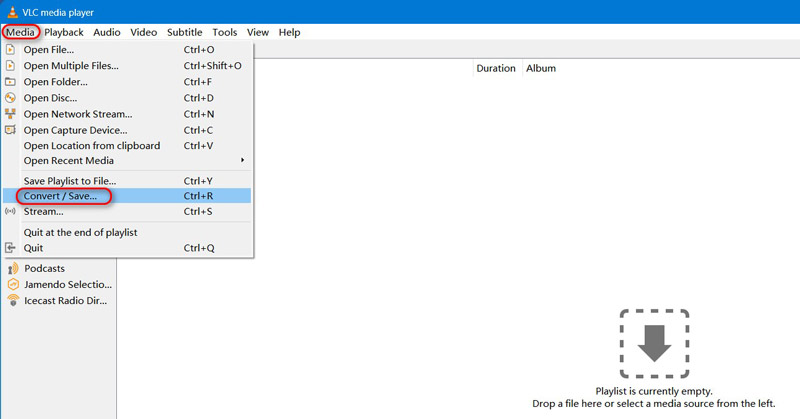
Task: Click the Ctrl+Shift+O shortcut label
Action: coord(213,66)
